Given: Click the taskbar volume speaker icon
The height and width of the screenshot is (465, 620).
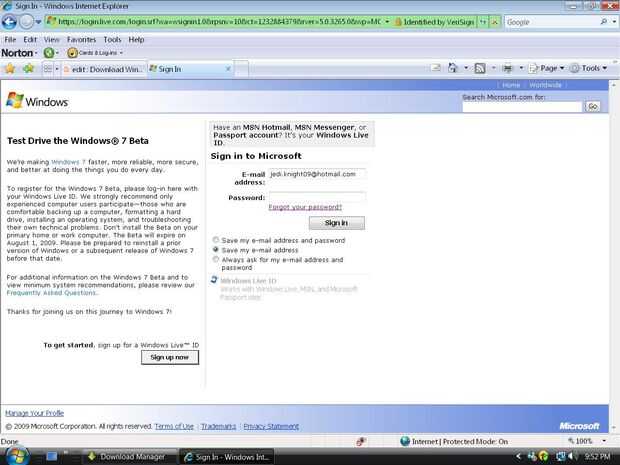Looking at the screenshot, I should pos(571,457).
